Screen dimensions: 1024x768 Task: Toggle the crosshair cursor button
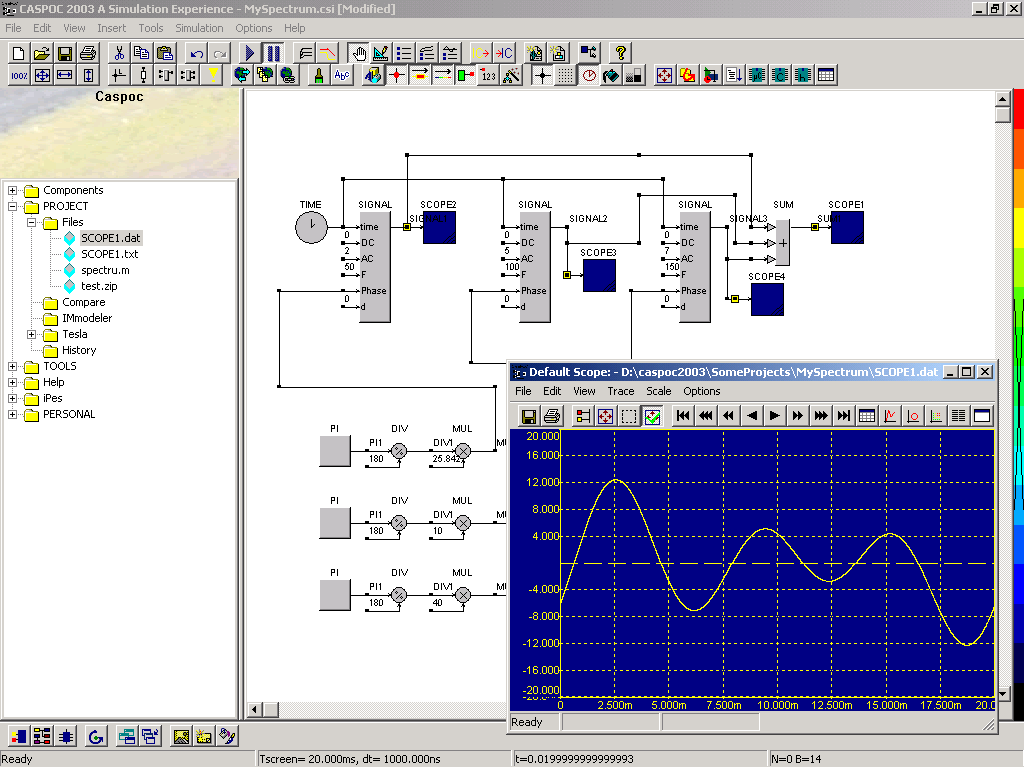542,76
